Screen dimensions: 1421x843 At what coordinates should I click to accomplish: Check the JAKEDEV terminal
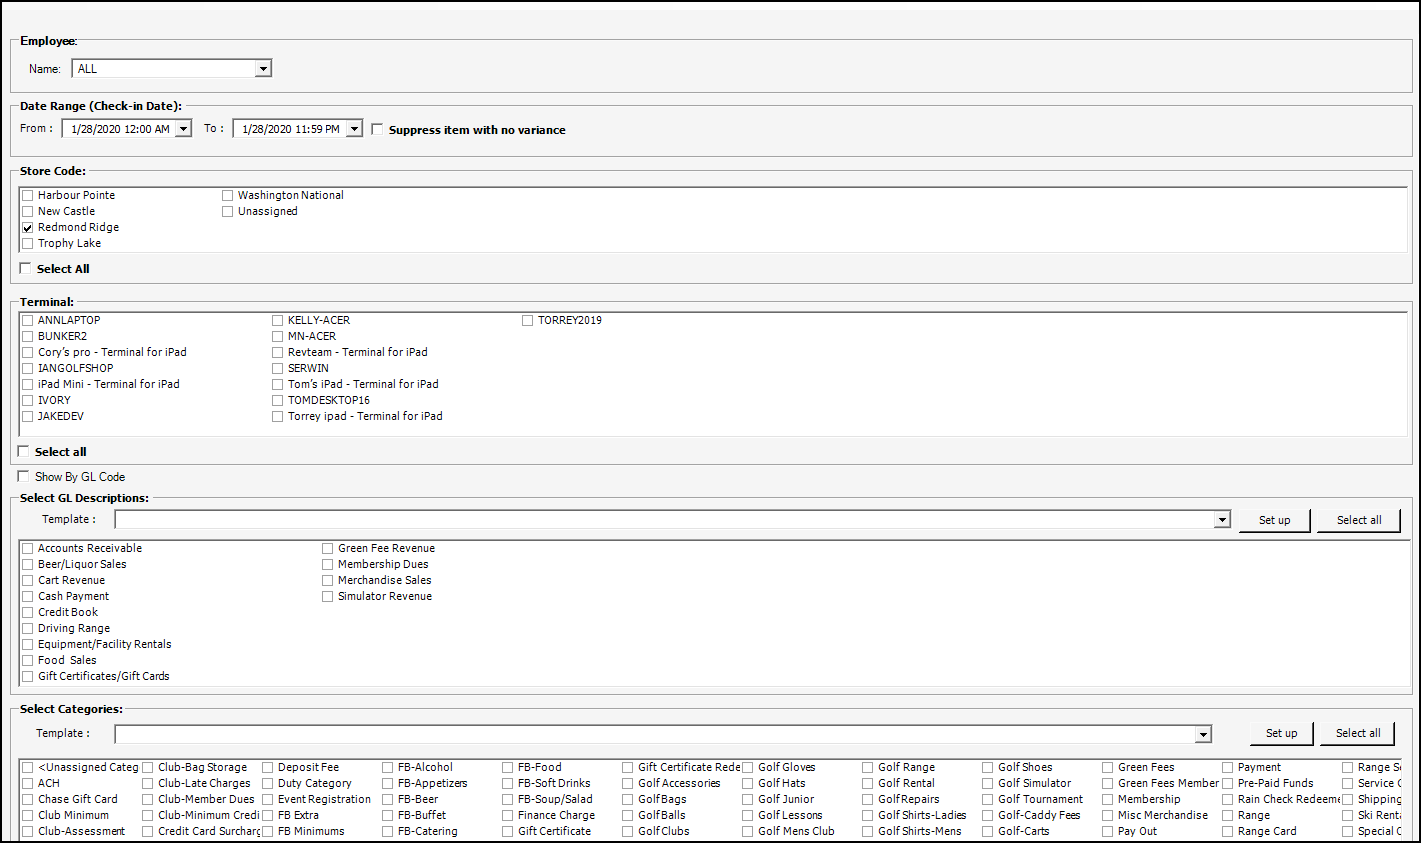28,417
